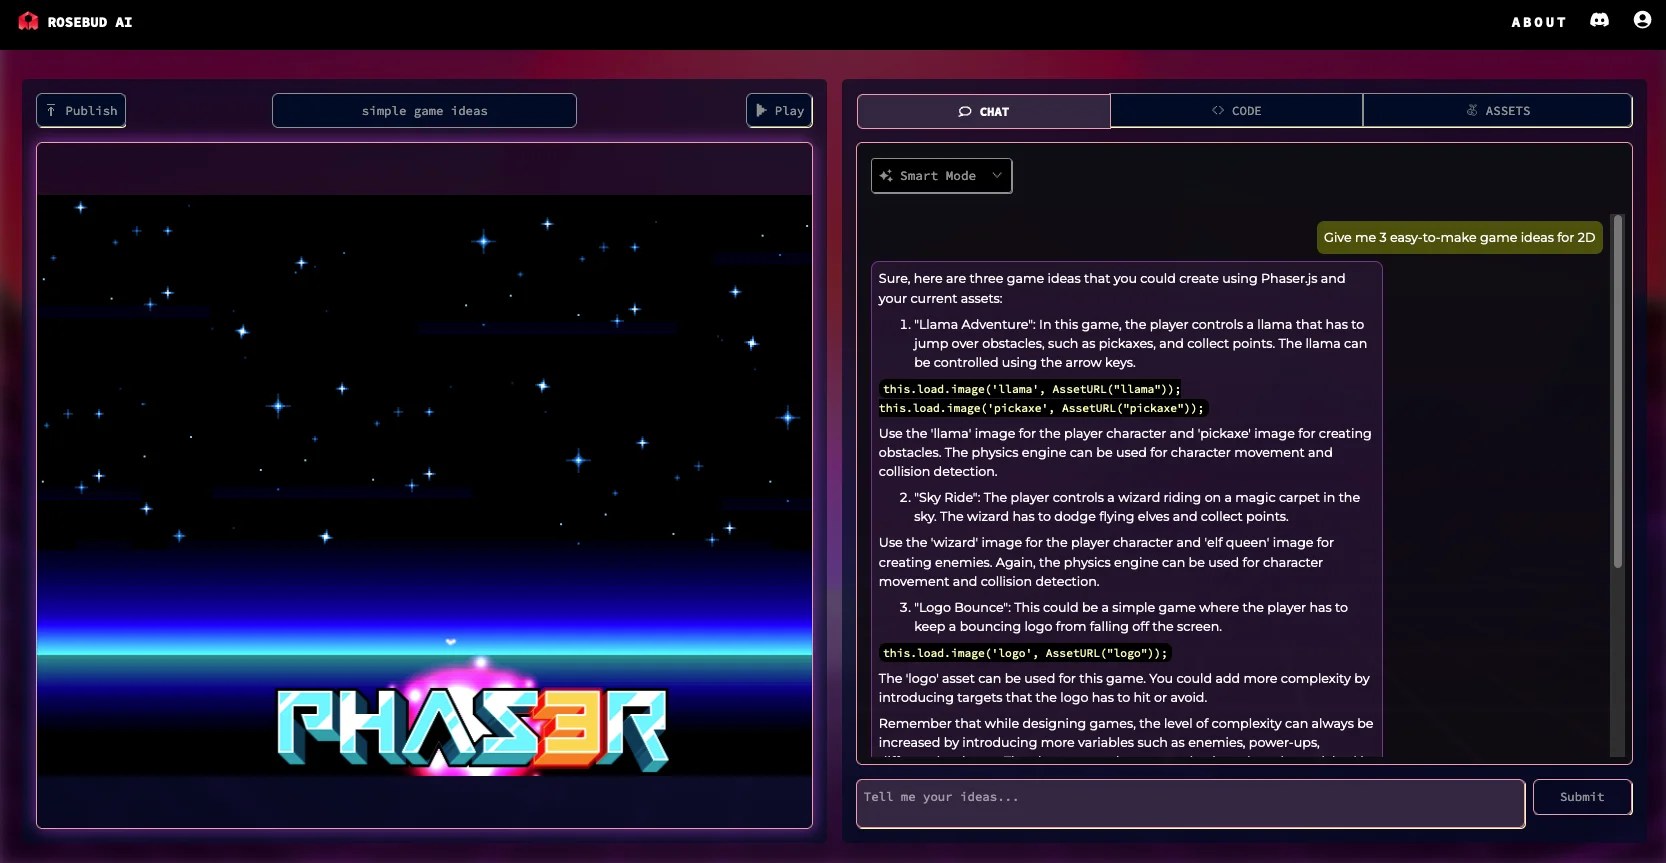Edit the 'simple game ideas' title field
1666x863 pixels.
[424, 111]
